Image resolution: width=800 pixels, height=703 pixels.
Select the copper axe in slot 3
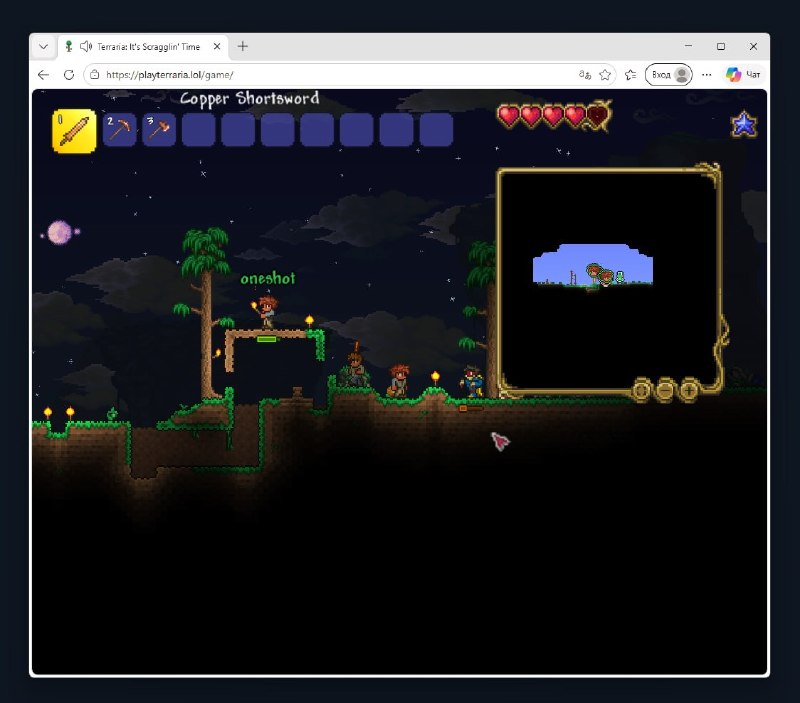(159, 130)
